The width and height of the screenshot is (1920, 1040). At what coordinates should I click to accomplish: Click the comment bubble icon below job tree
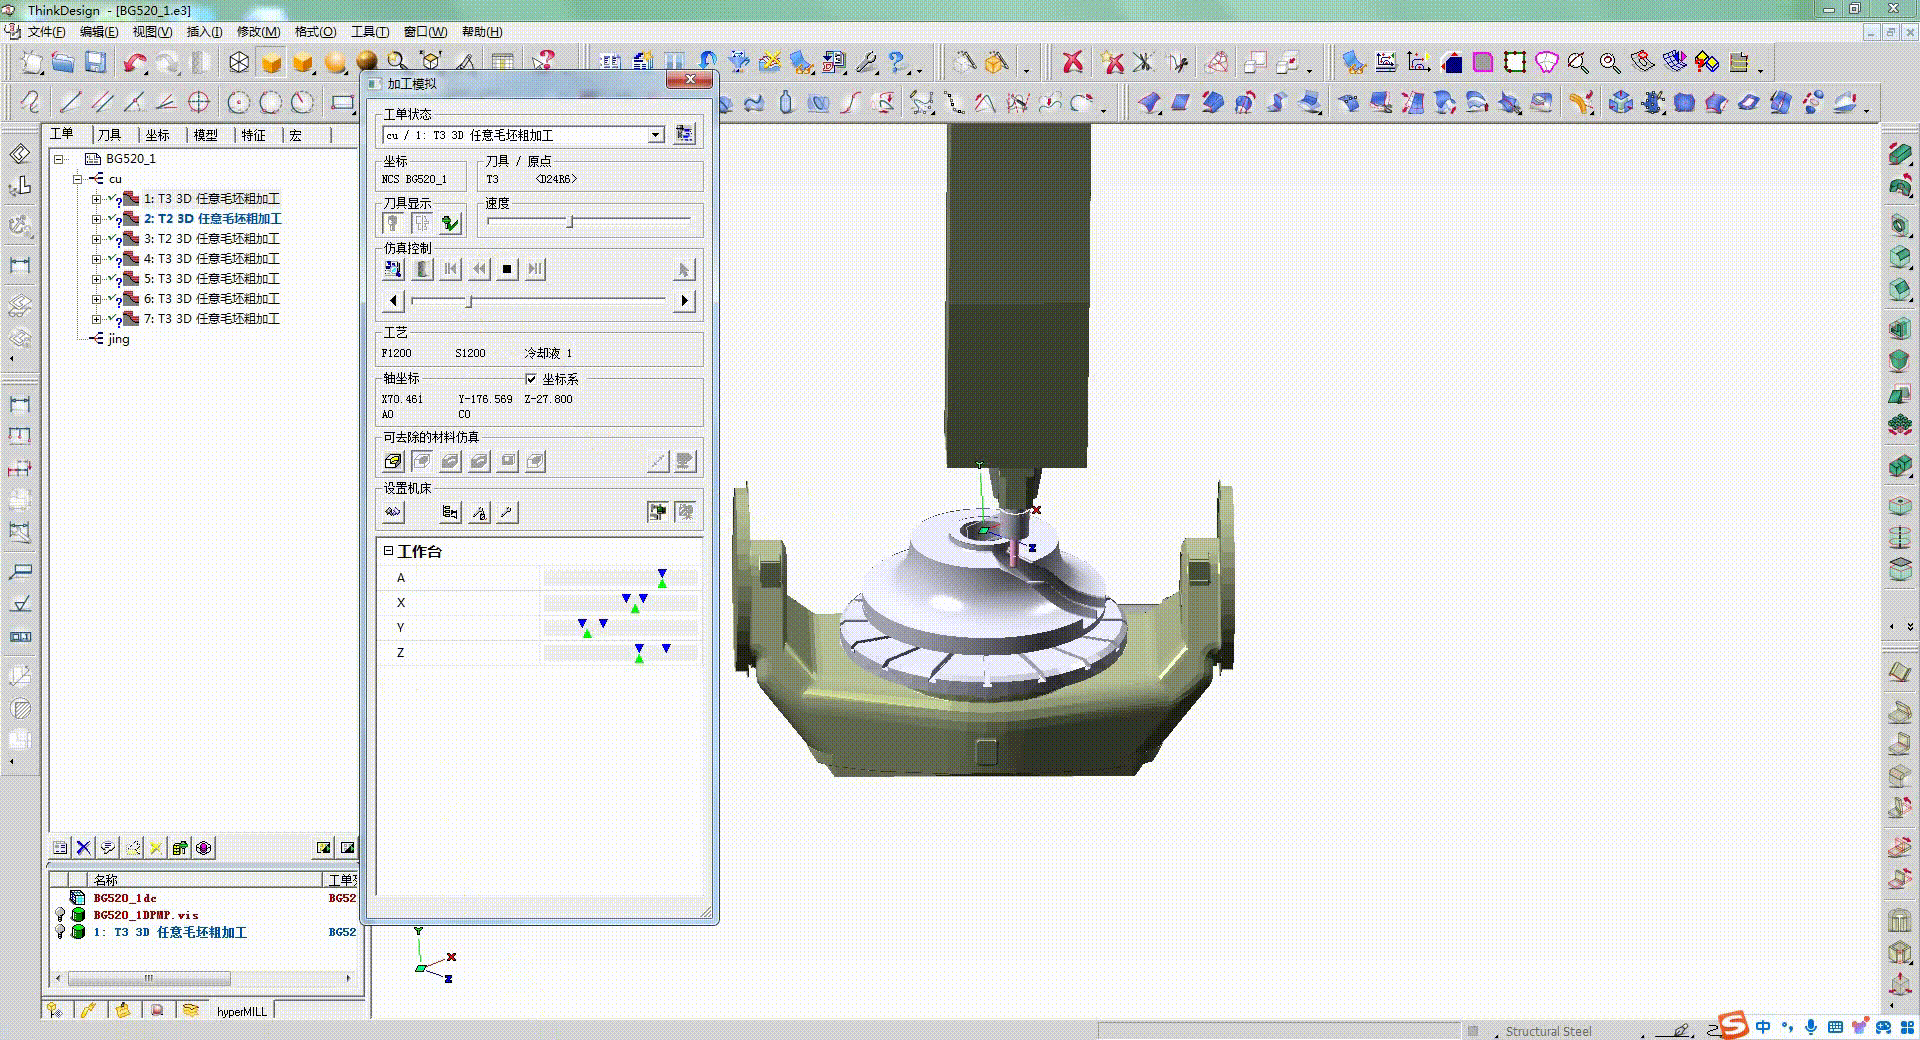pos(108,848)
